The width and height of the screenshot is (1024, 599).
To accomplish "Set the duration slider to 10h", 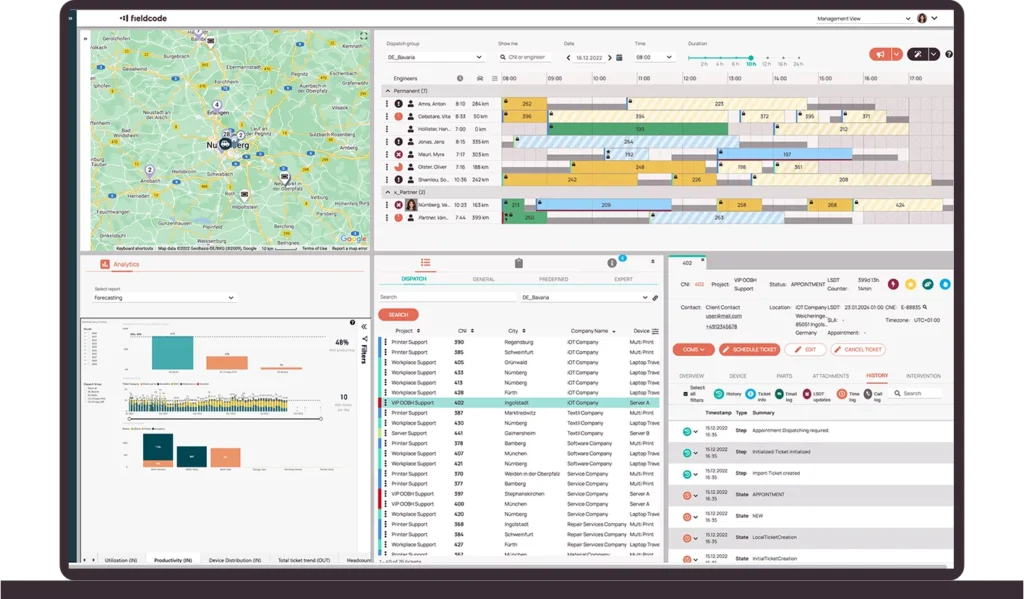I will [751, 58].
